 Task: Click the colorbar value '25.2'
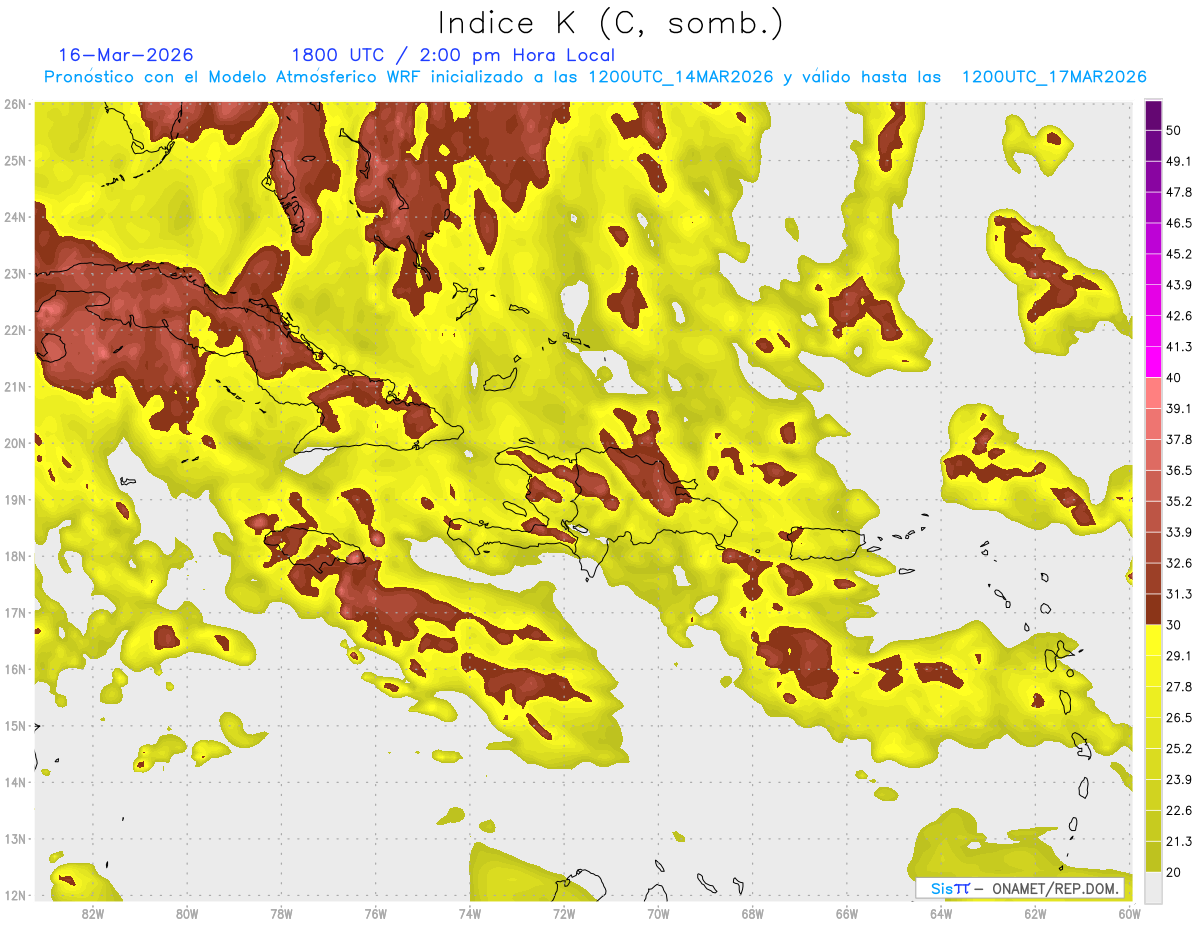(x=1179, y=749)
